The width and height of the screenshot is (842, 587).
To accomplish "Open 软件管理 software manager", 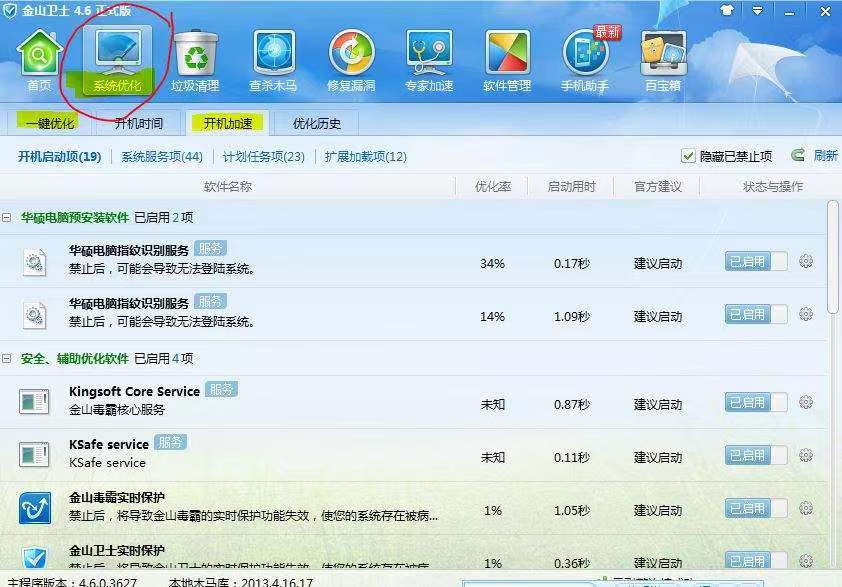I will click(x=506, y=57).
